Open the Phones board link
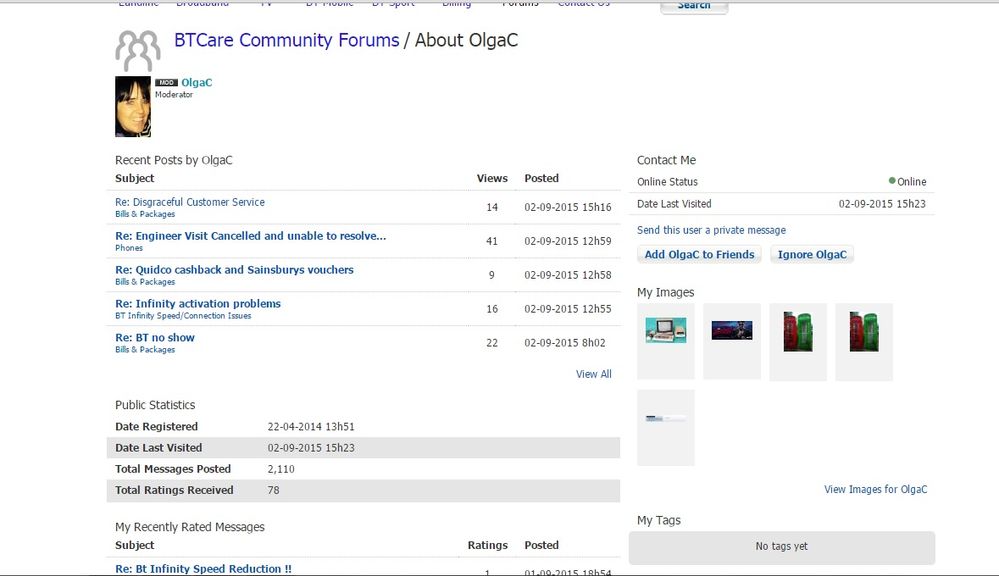Viewport: 999px width, 576px height. pyautogui.click(x=129, y=248)
